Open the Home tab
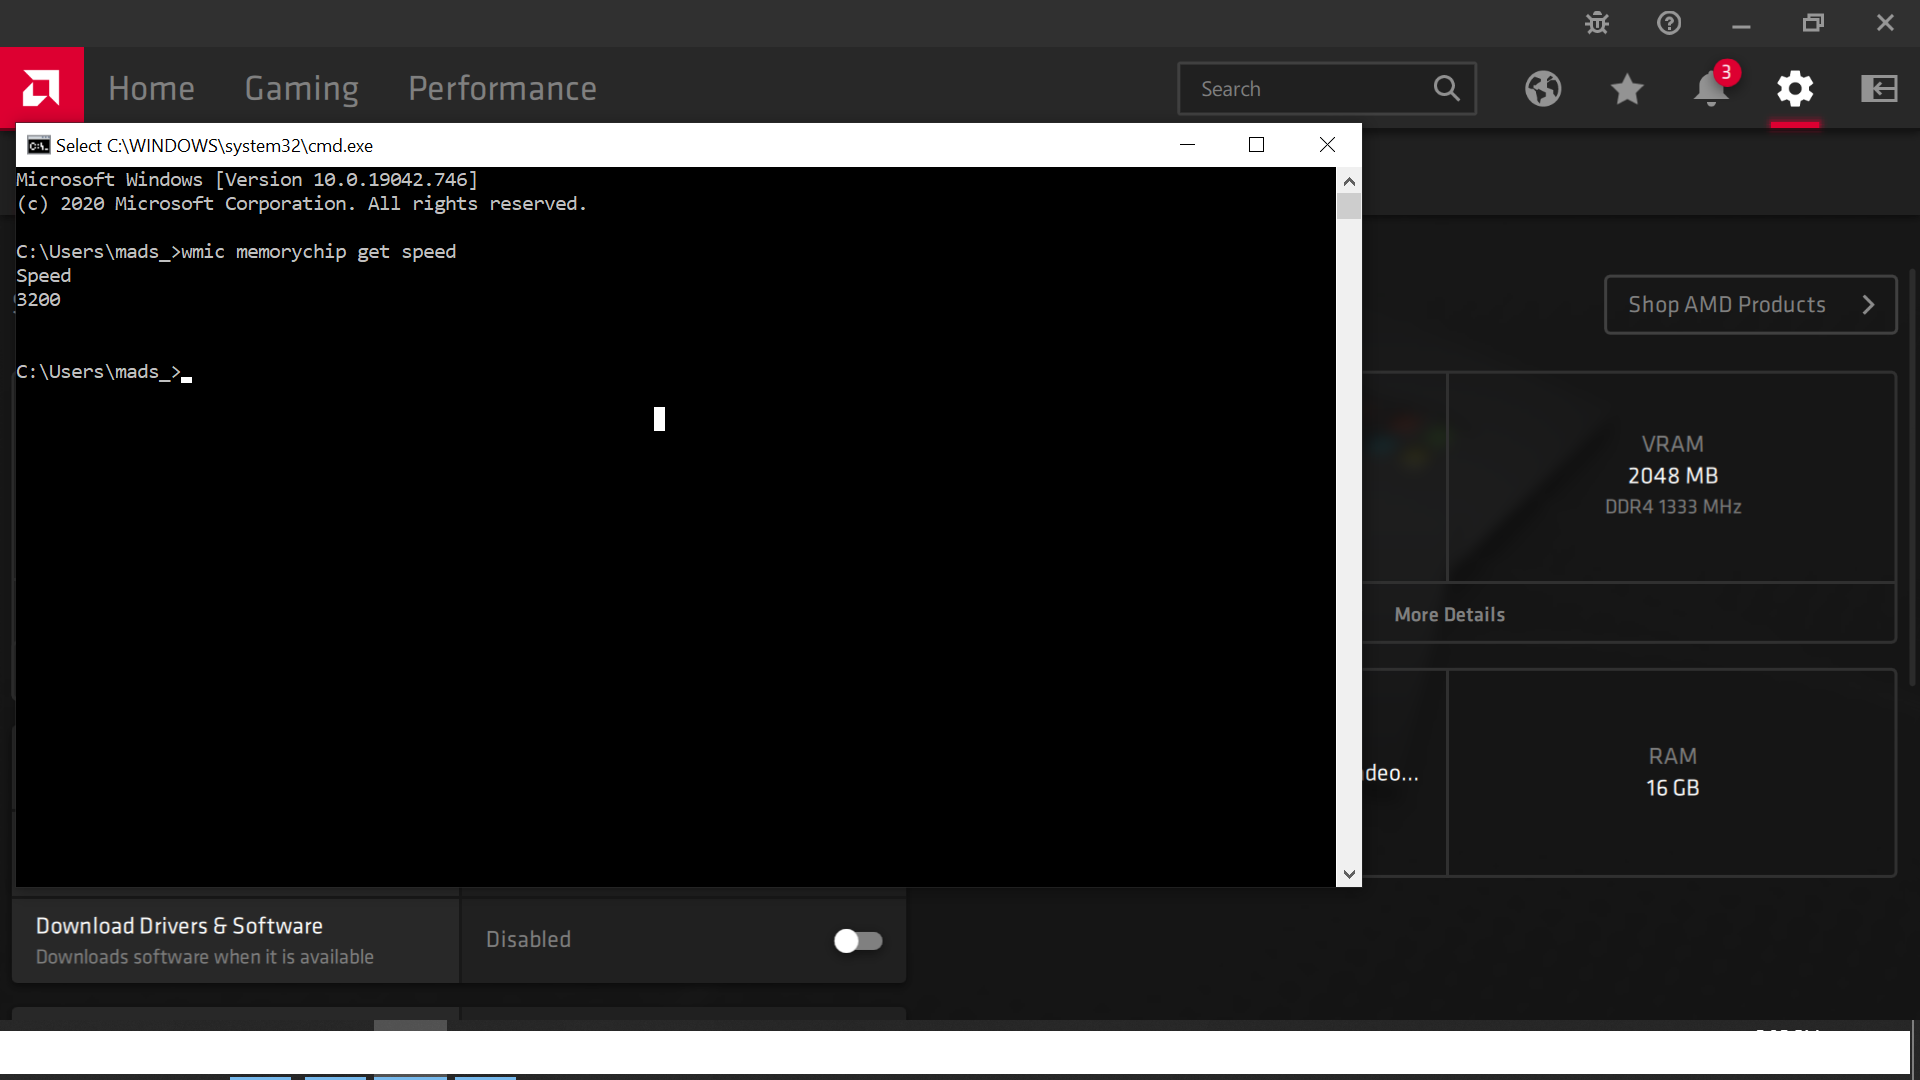This screenshot has width=1920, height=1080. click(151, 88)
